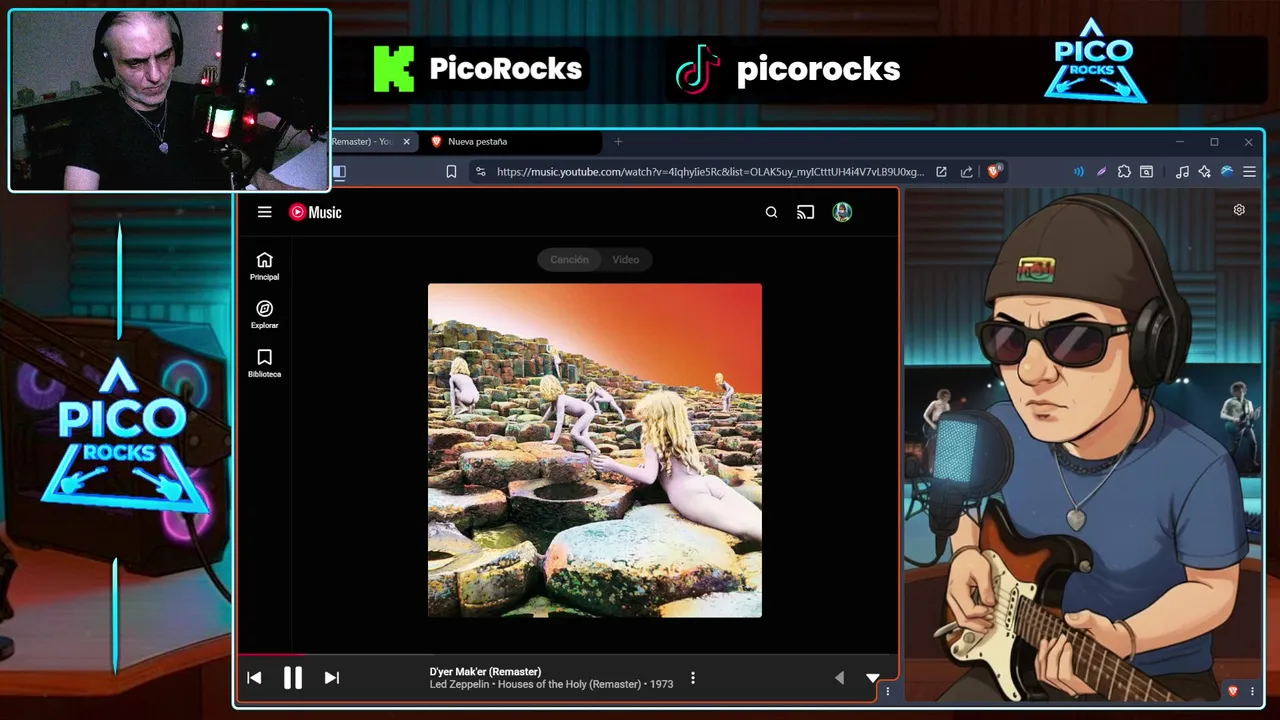Open page in external app icon
This screenshot has width=1280, height=720.
[x=941, y=172]
